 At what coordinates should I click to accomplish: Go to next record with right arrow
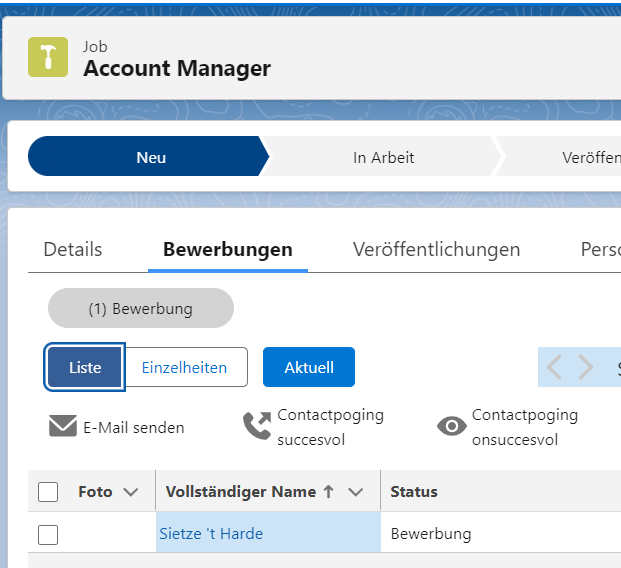pos(586,368)
